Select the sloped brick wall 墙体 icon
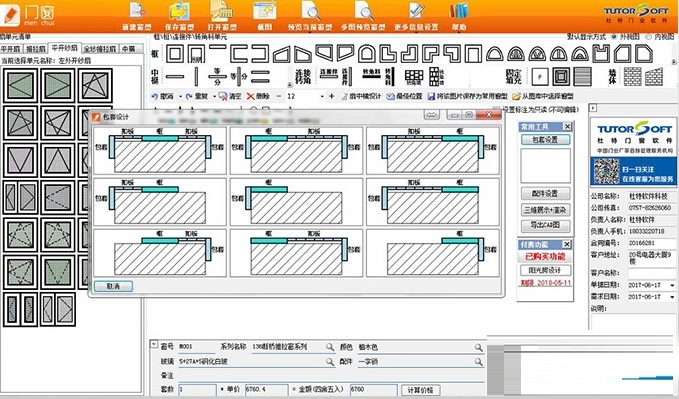The height and width of the screenshot is (399, 679). [x=654, y=76]
